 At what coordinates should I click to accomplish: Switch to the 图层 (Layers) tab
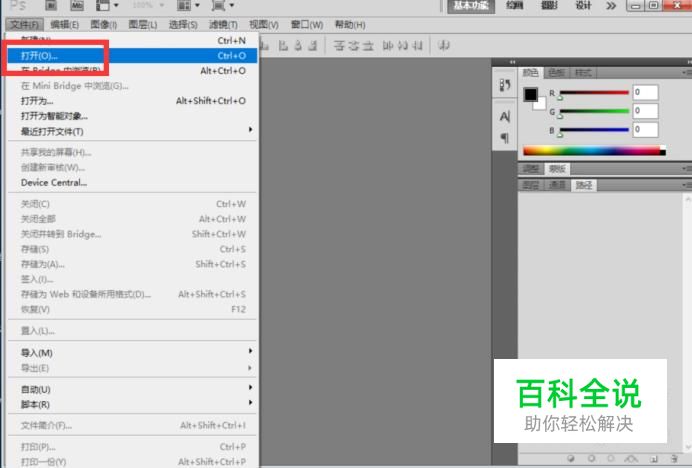pyautogui.click(x=531, y=185)
